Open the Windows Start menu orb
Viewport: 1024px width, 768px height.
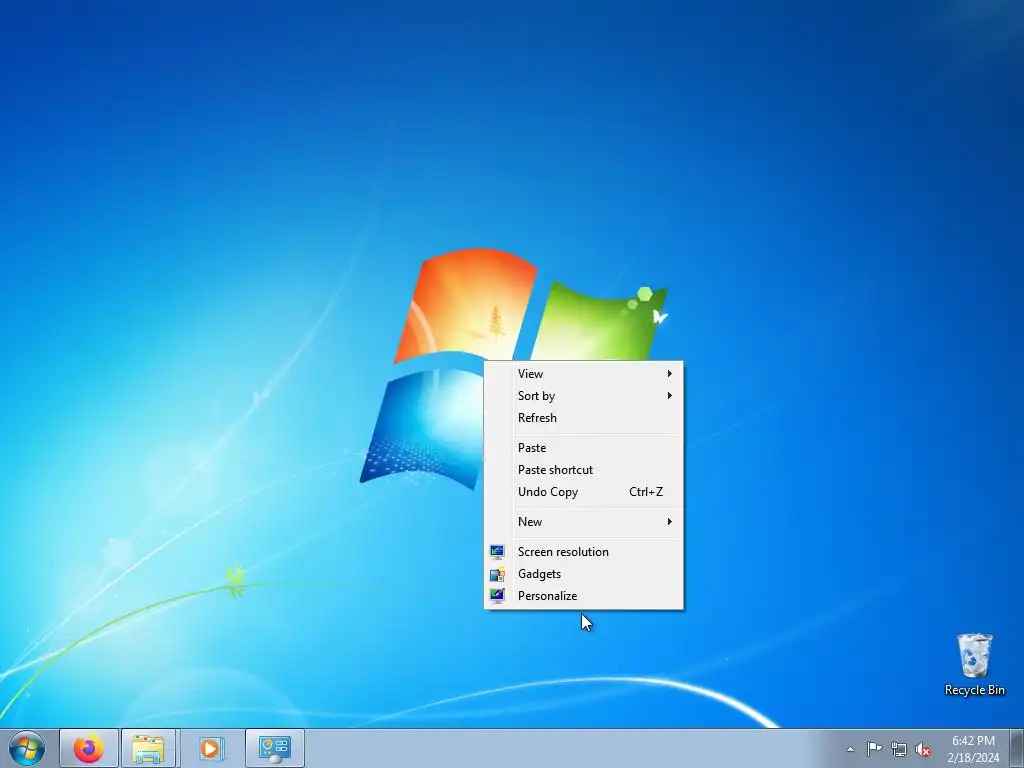tap(27, 748)
